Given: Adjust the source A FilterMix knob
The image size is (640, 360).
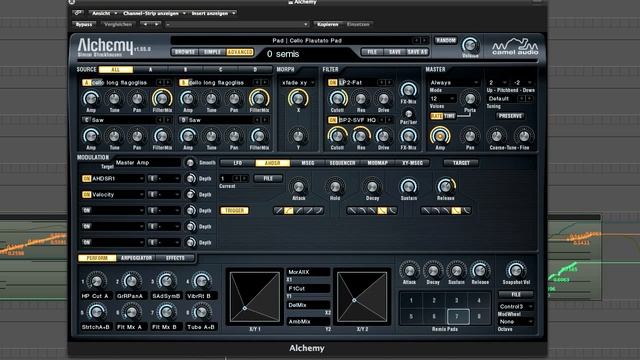Looking at the screenshot, I should click(x=162, y=98).
